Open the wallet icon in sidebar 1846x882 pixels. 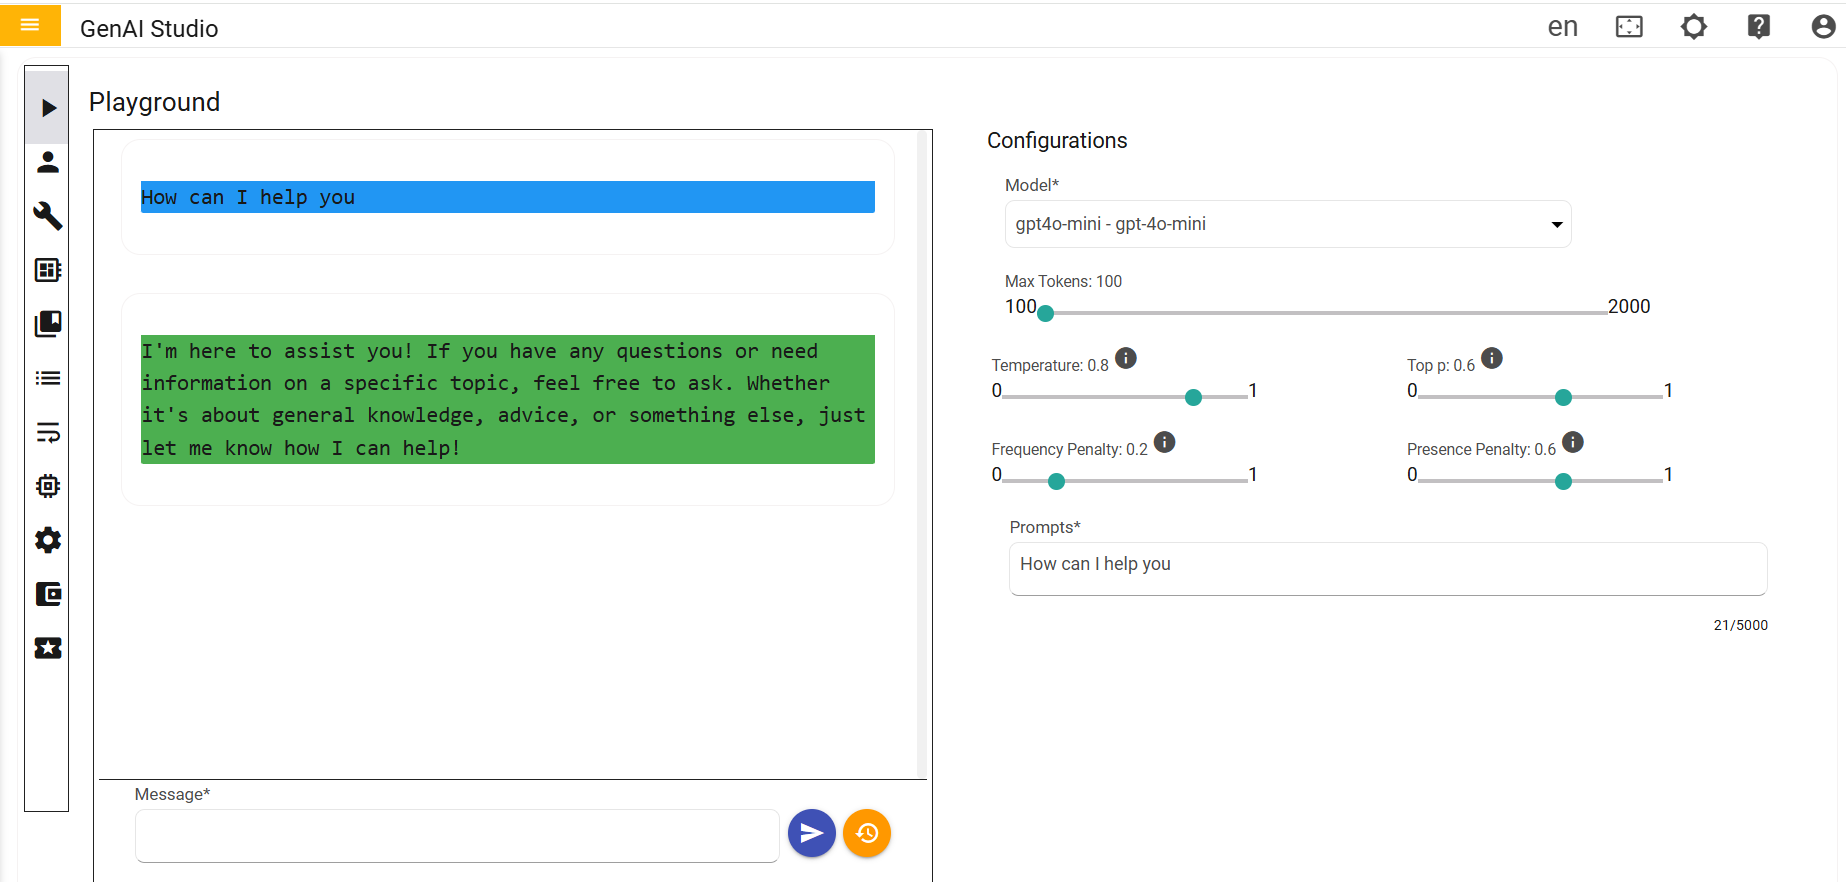pyautogui.click(x=47, y=594)
